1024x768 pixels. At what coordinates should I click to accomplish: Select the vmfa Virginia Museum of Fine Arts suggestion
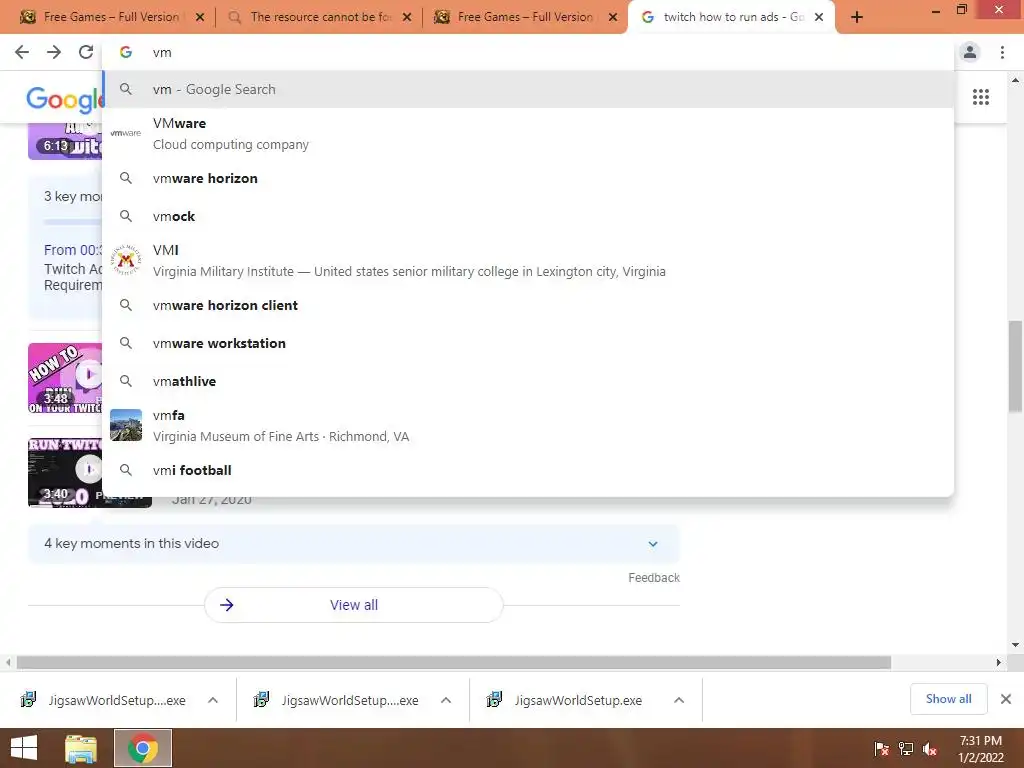click(528, 425)
